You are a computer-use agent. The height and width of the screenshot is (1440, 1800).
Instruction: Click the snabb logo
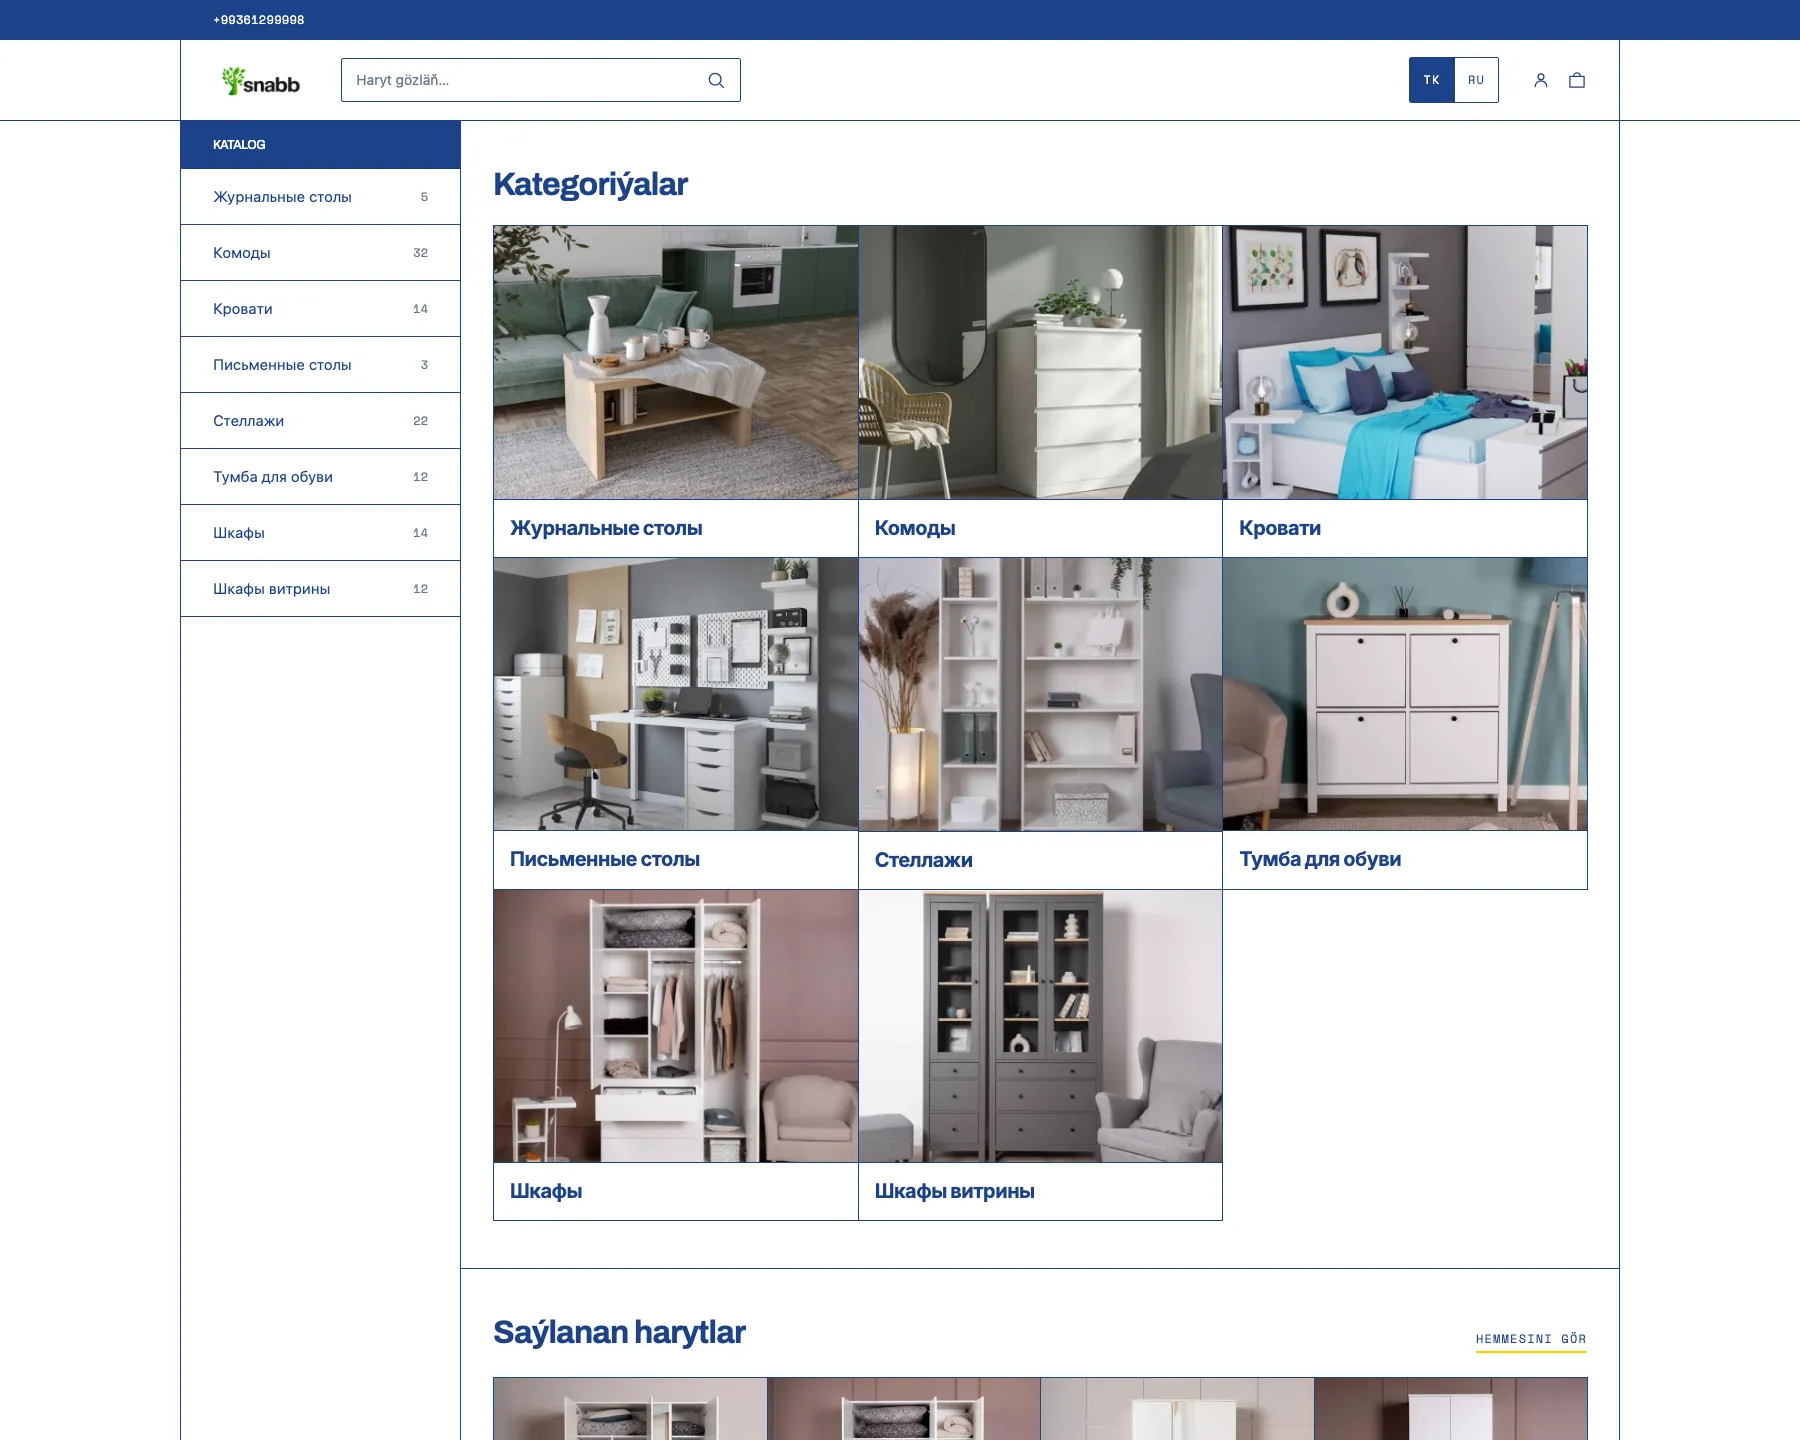click(261, 81)
